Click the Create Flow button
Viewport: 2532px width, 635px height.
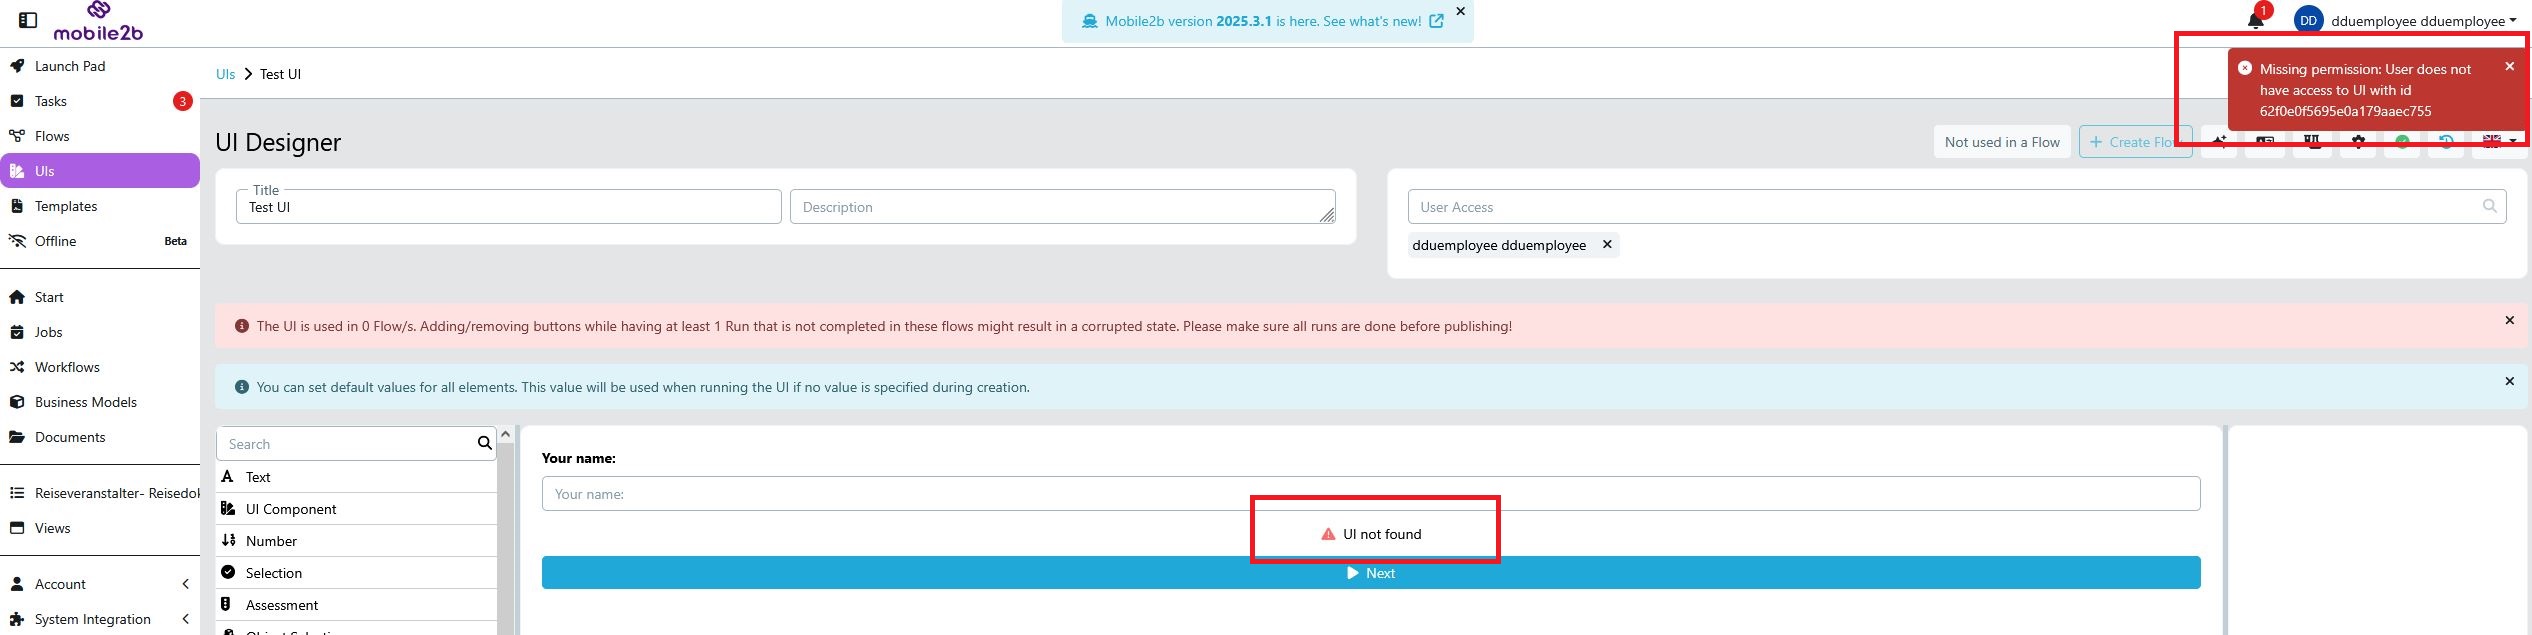(2134, 142)
